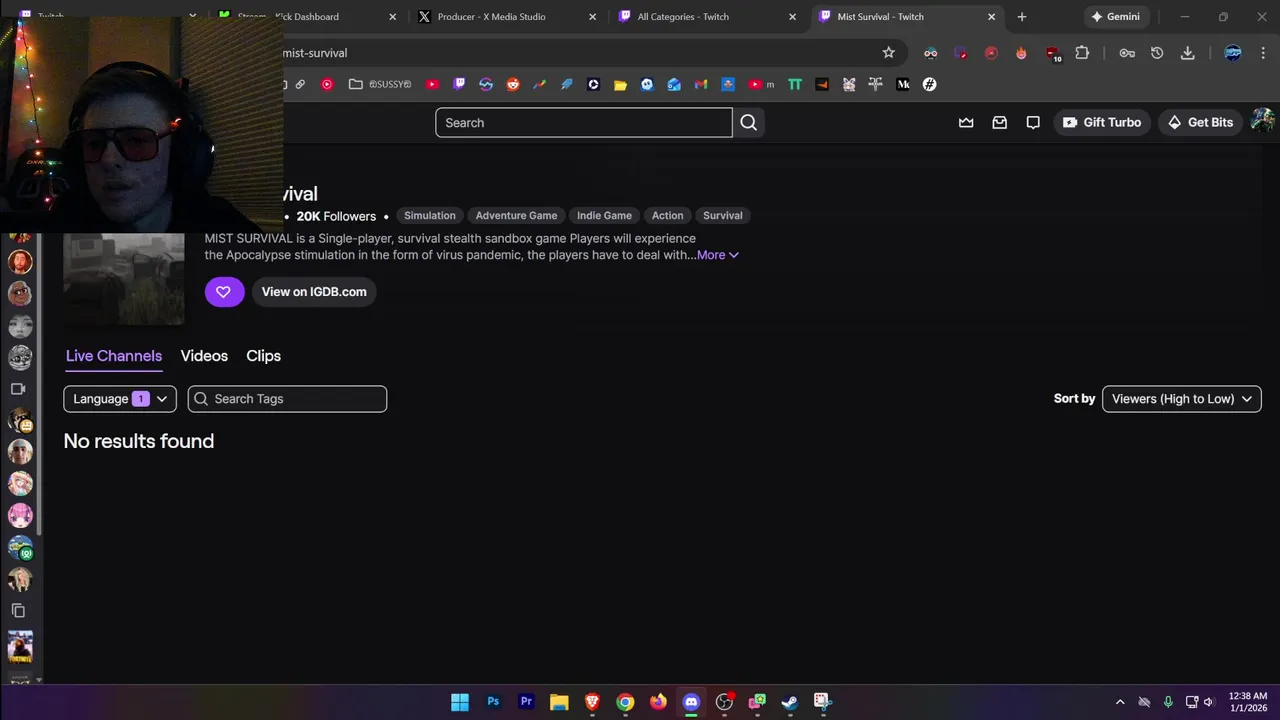Open the Chrome history clock icon
Image resolution: width=1280 pixels, height=720 pixels.
point(1157,53)
